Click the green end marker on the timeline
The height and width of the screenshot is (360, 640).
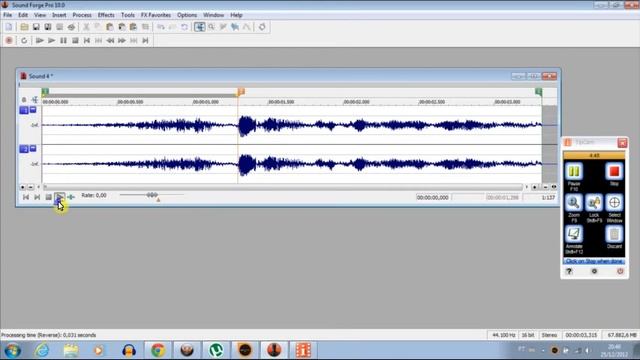pyautogui.click(x=539, y=92)
